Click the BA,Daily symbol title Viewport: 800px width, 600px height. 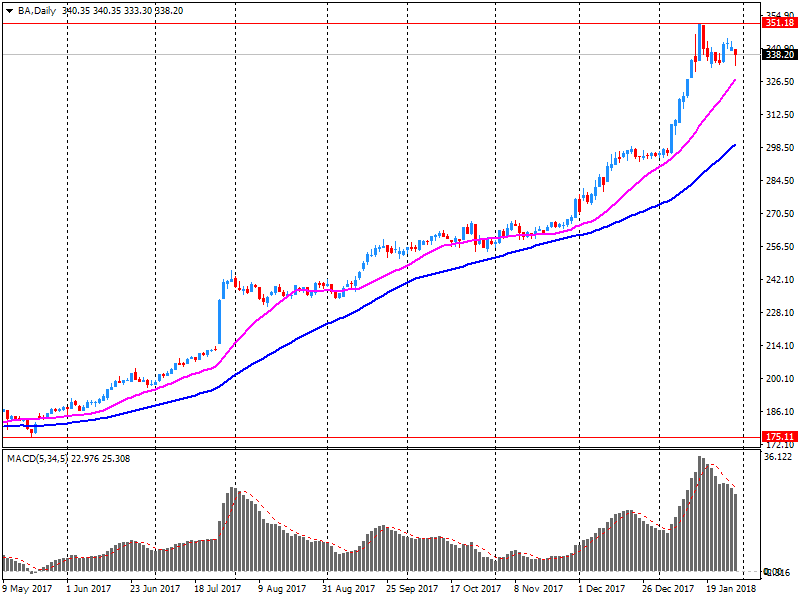click(37, 11)
